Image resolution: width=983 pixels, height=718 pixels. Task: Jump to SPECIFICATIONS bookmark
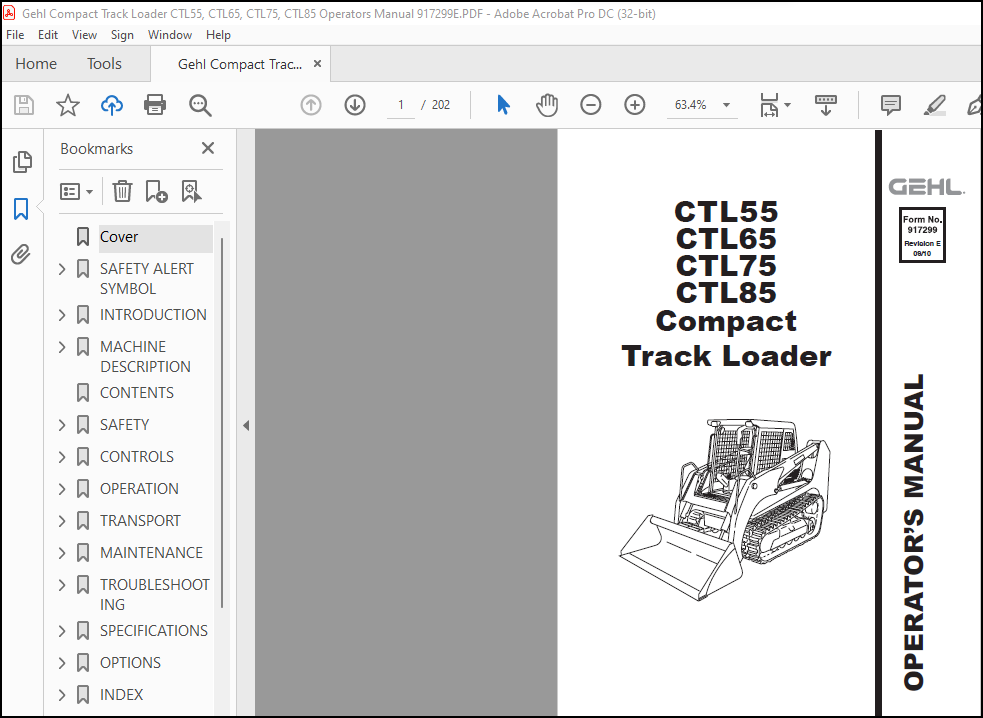(x=154, y=631)
